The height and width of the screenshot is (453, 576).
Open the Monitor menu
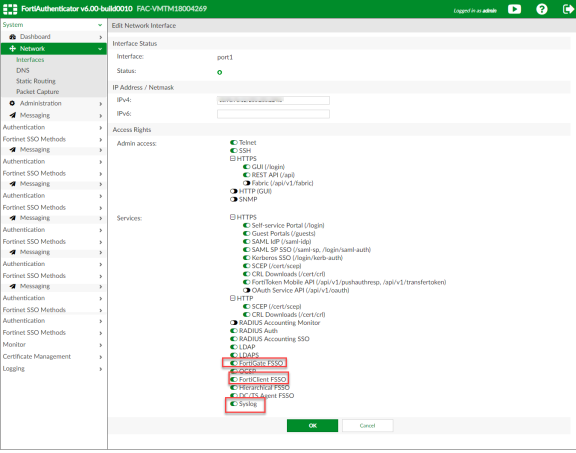pos(14,344)
